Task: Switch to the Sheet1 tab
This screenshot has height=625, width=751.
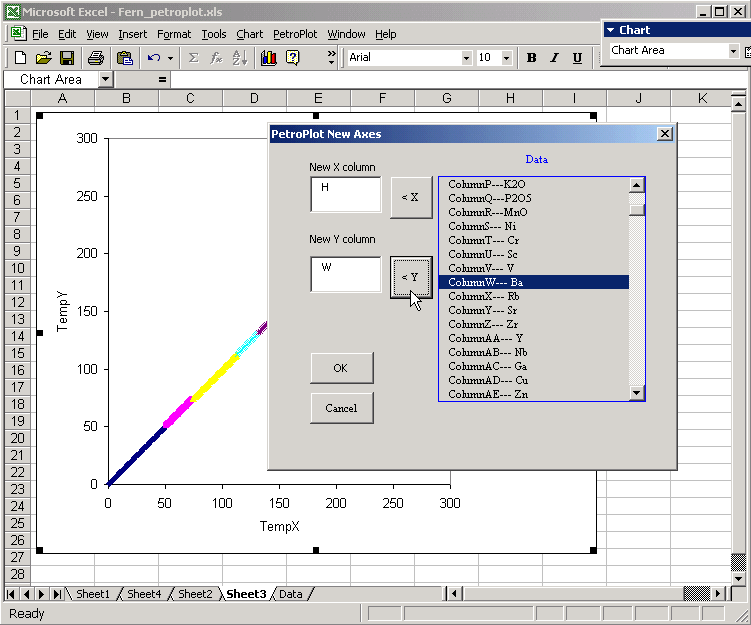Action: 93,594
